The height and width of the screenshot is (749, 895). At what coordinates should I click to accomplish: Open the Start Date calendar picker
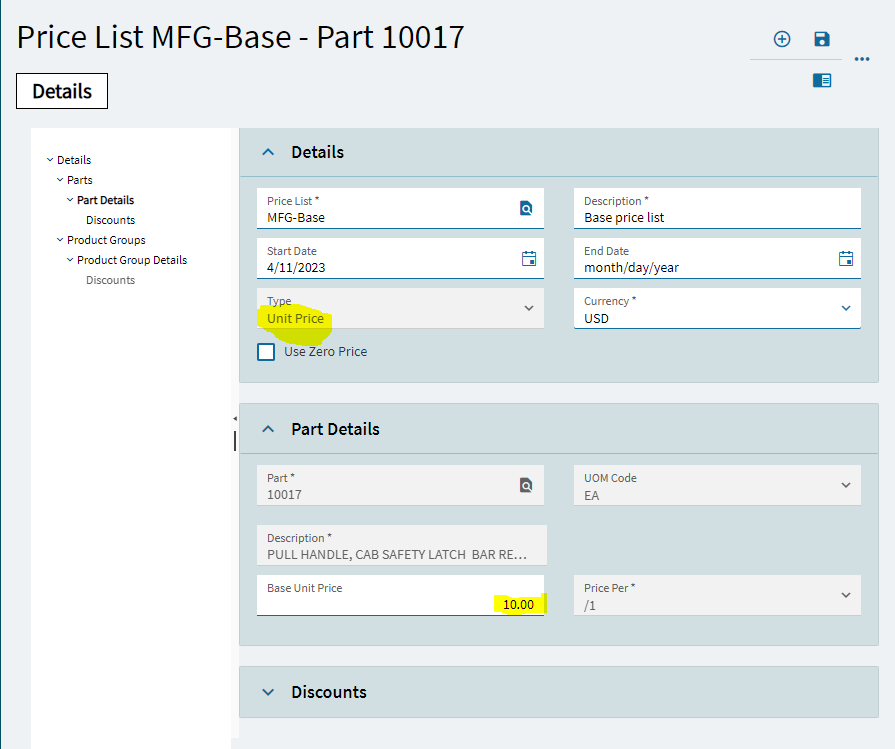coord(529,258)
